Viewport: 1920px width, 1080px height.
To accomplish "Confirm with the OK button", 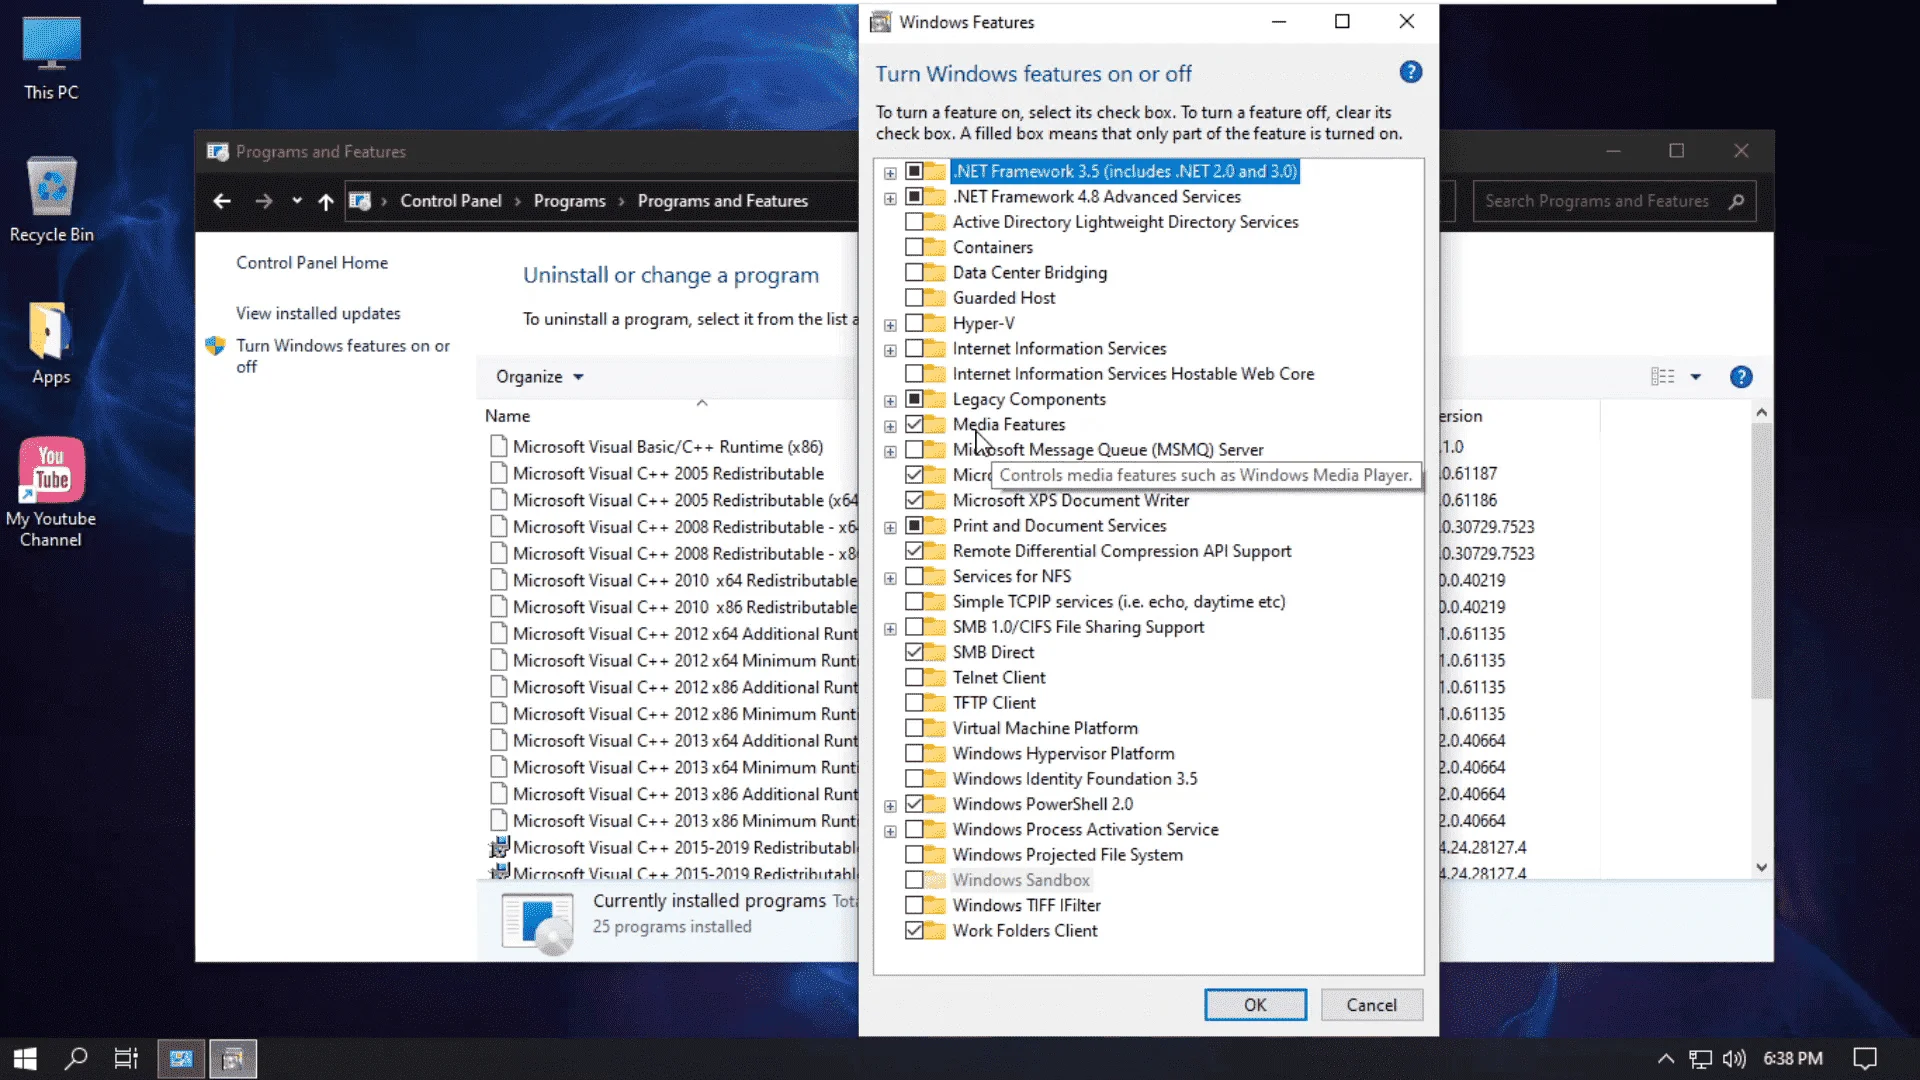I will pos(1255,1005).
